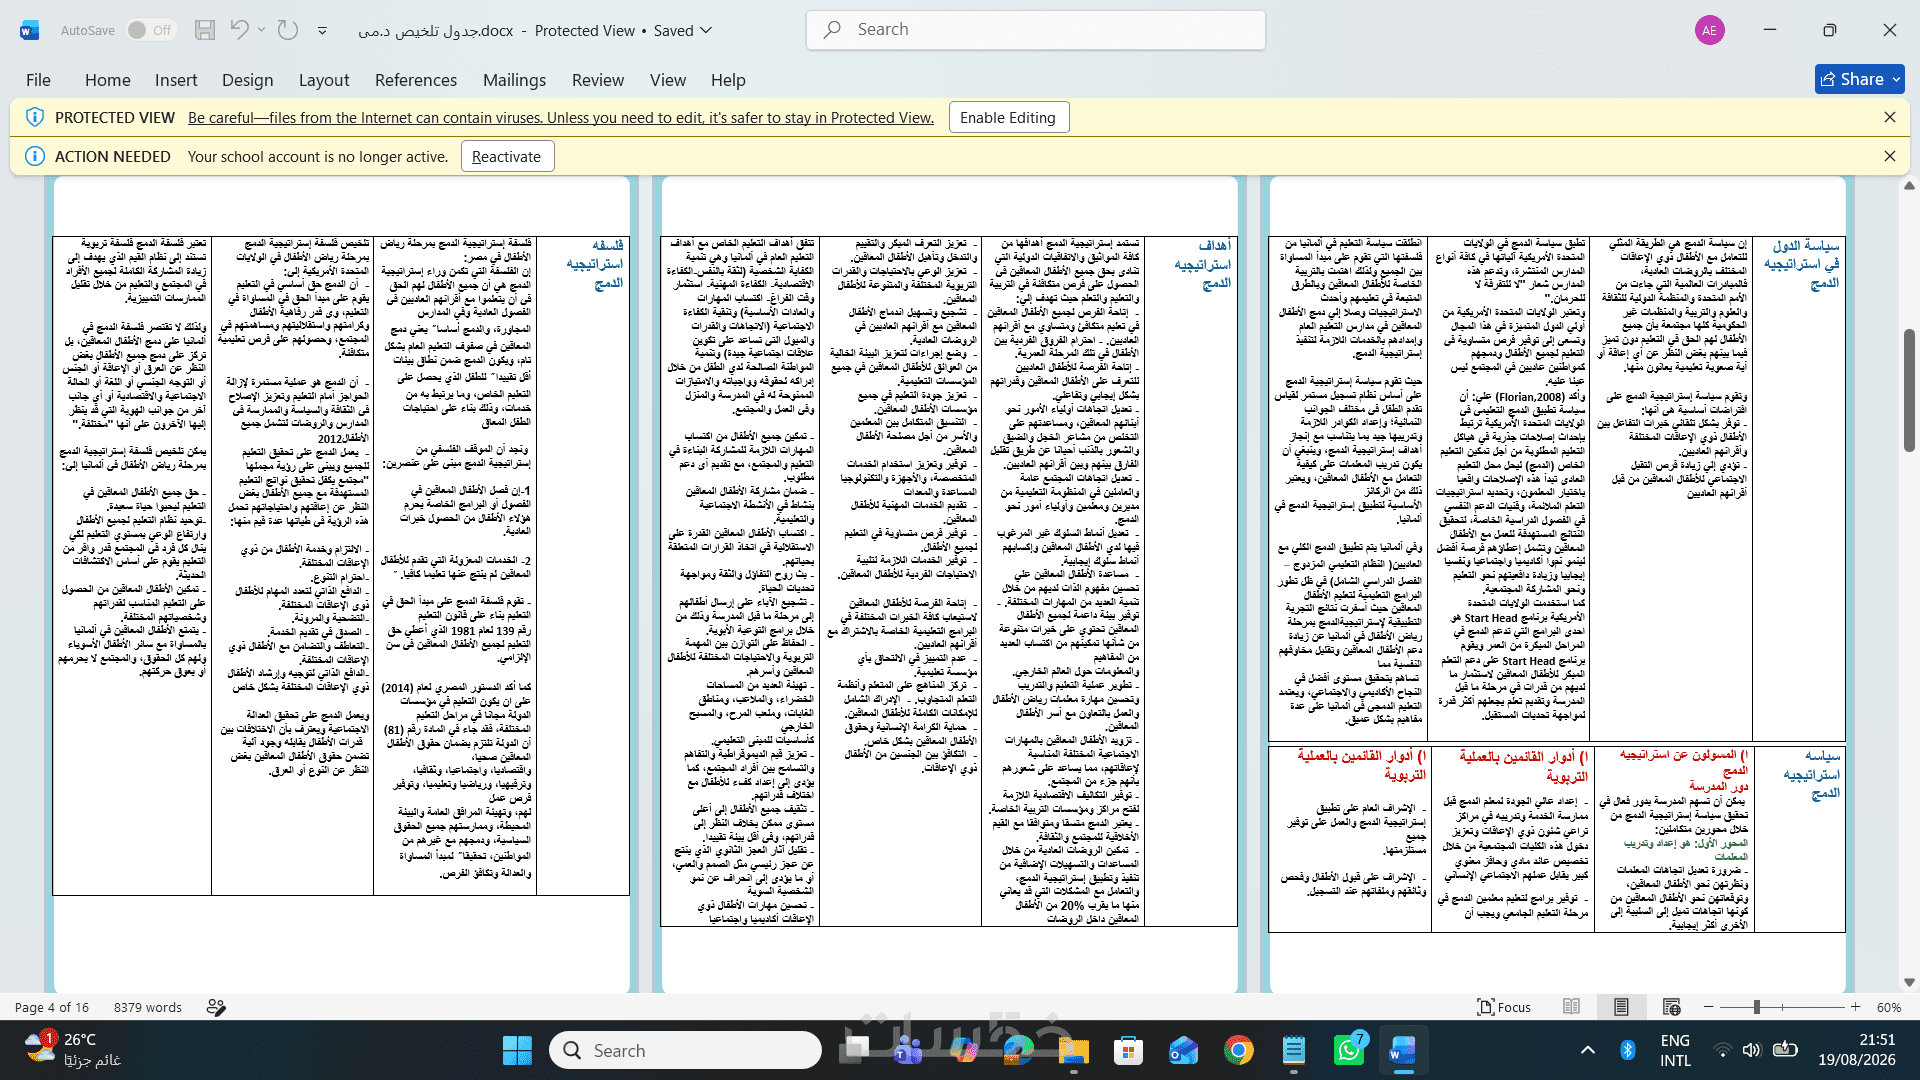Click the vertical scrollbar thumb
1920x1080 pixels.
(1909, 390)
